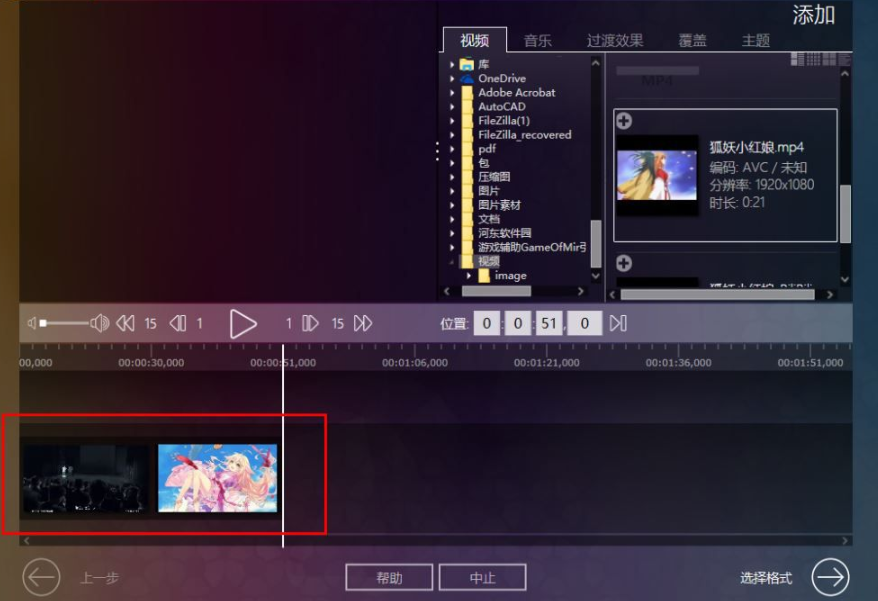Click the position milliseconds field
878x601 pixels.
tap(585, 323)
